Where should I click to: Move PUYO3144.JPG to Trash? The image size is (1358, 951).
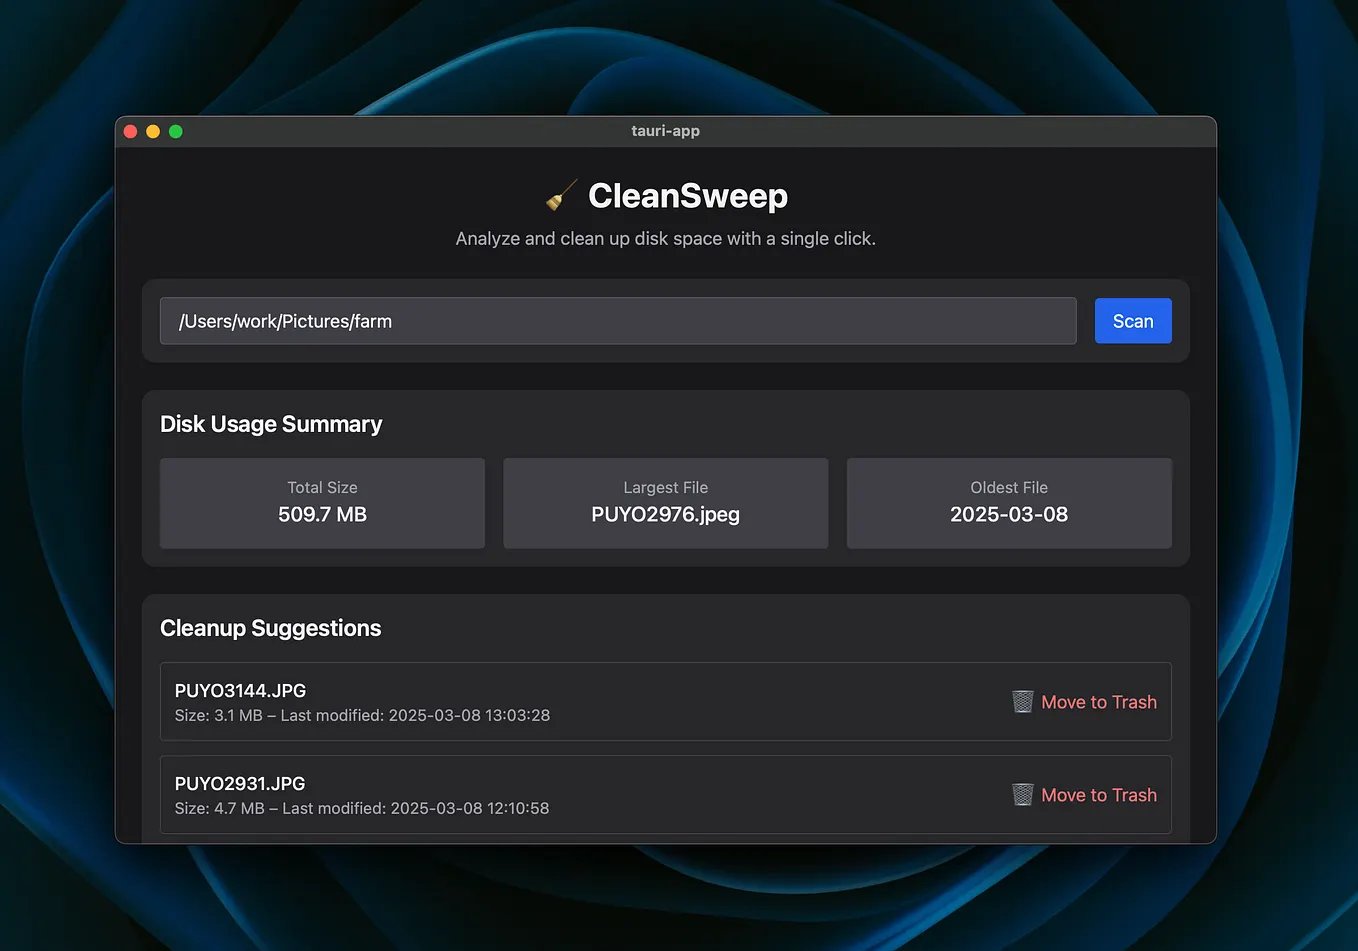(x=1098, y=702)
